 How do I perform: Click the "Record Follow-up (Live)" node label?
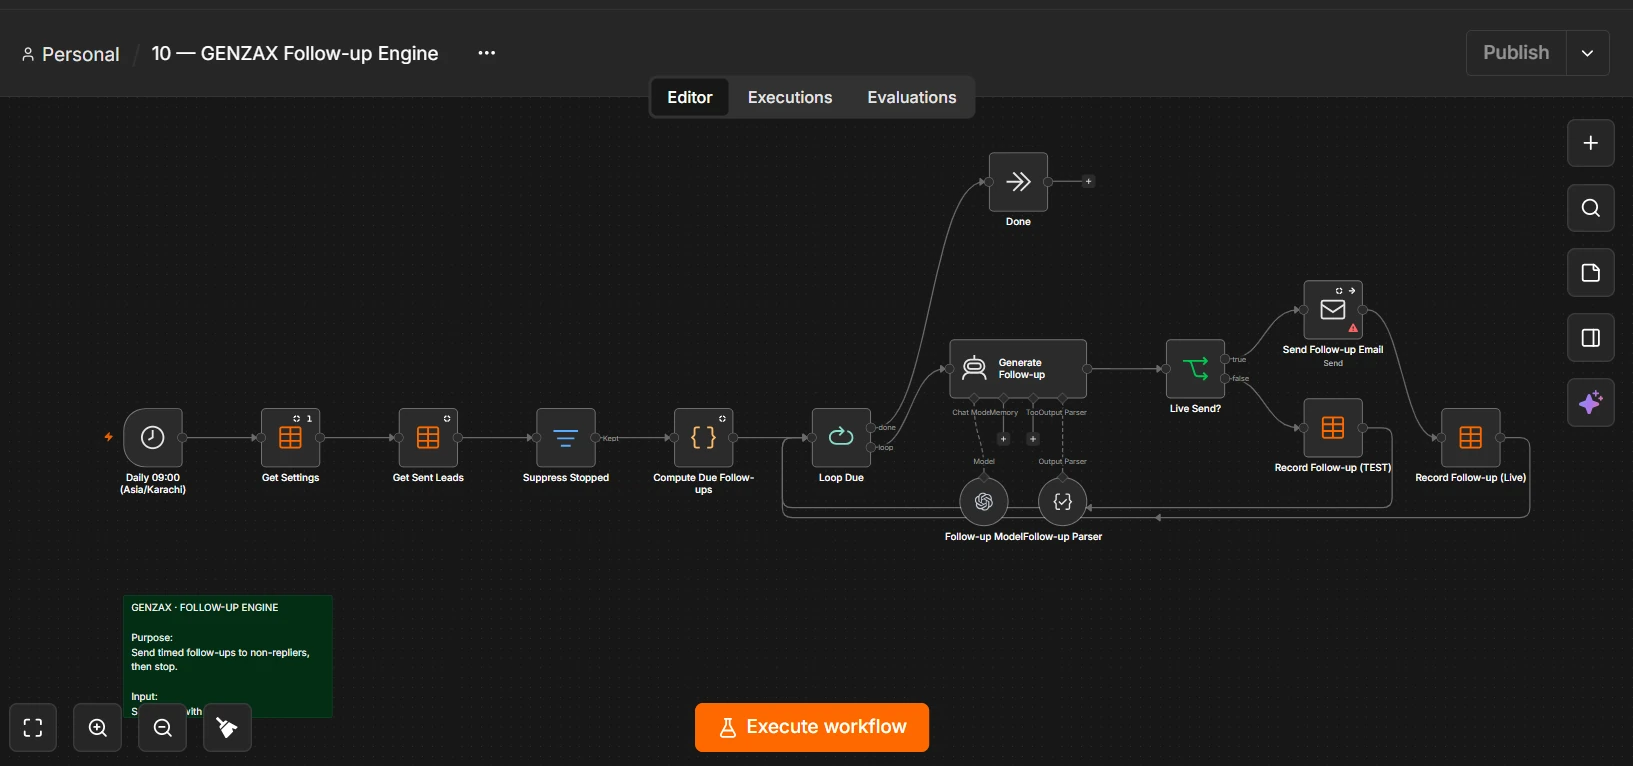click(1470, 478)
